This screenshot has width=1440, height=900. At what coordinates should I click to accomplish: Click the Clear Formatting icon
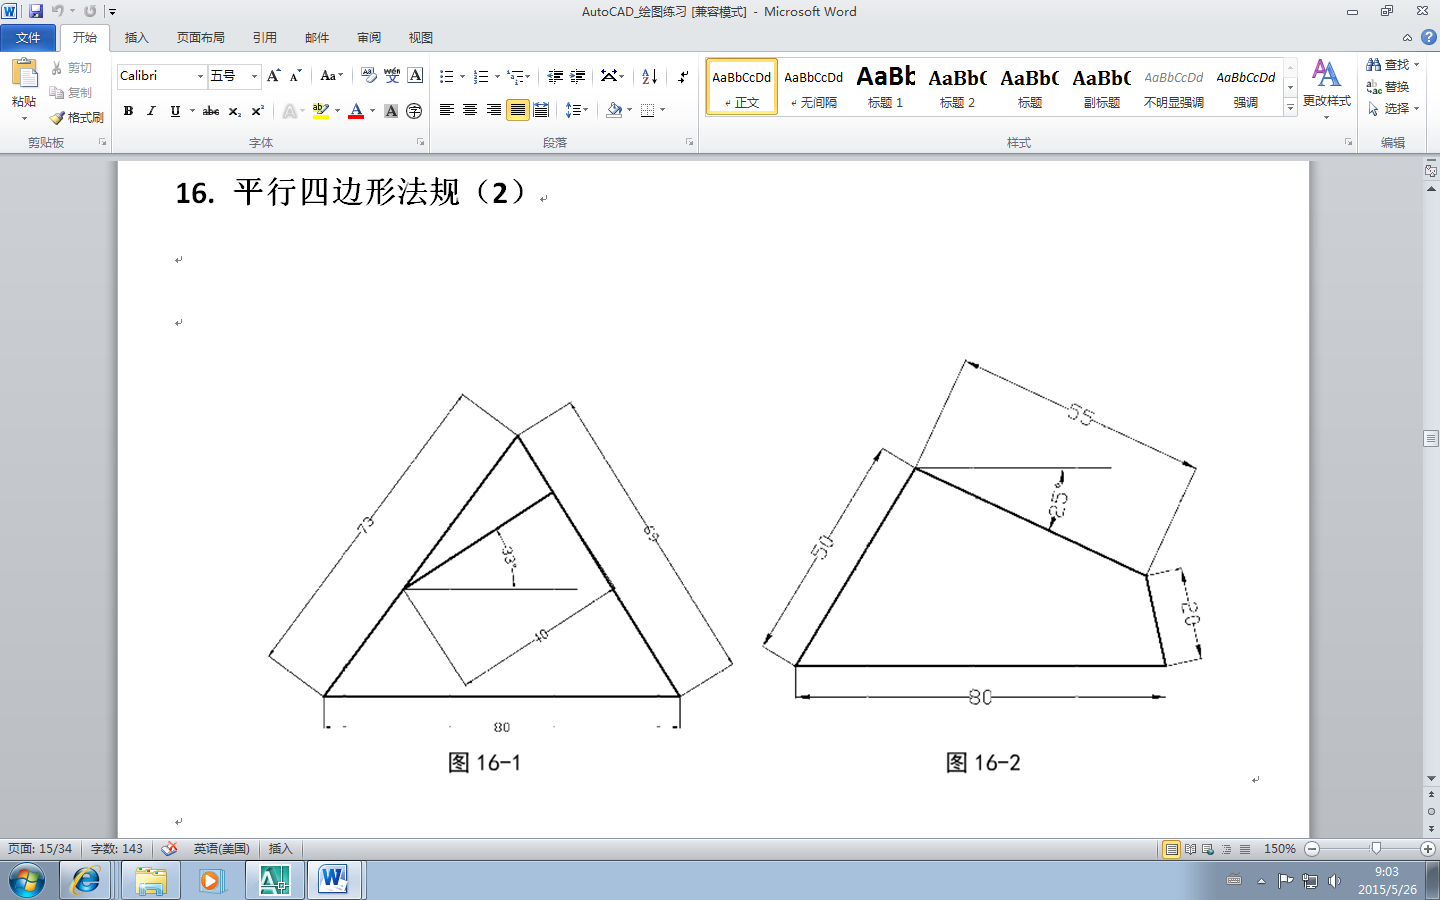tap(369, 76)
